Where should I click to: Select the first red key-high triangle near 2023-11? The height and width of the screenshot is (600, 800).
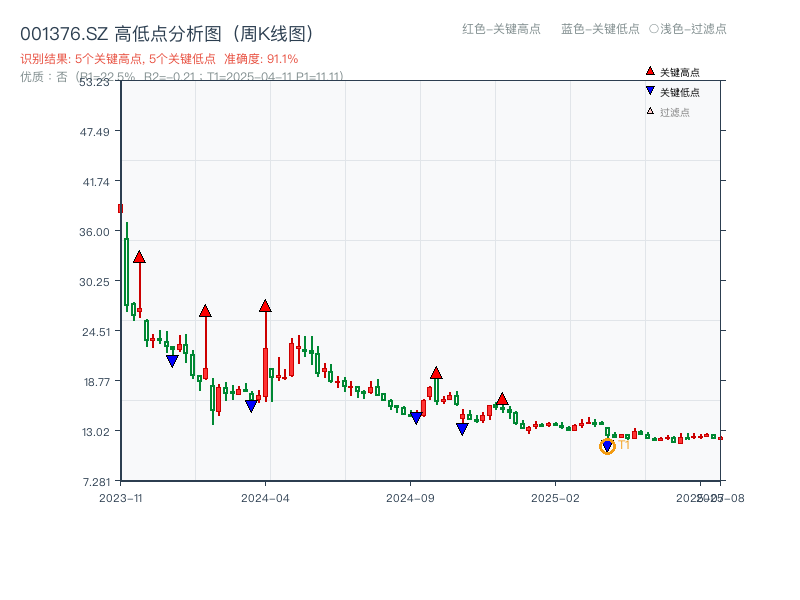click(139, 256)
